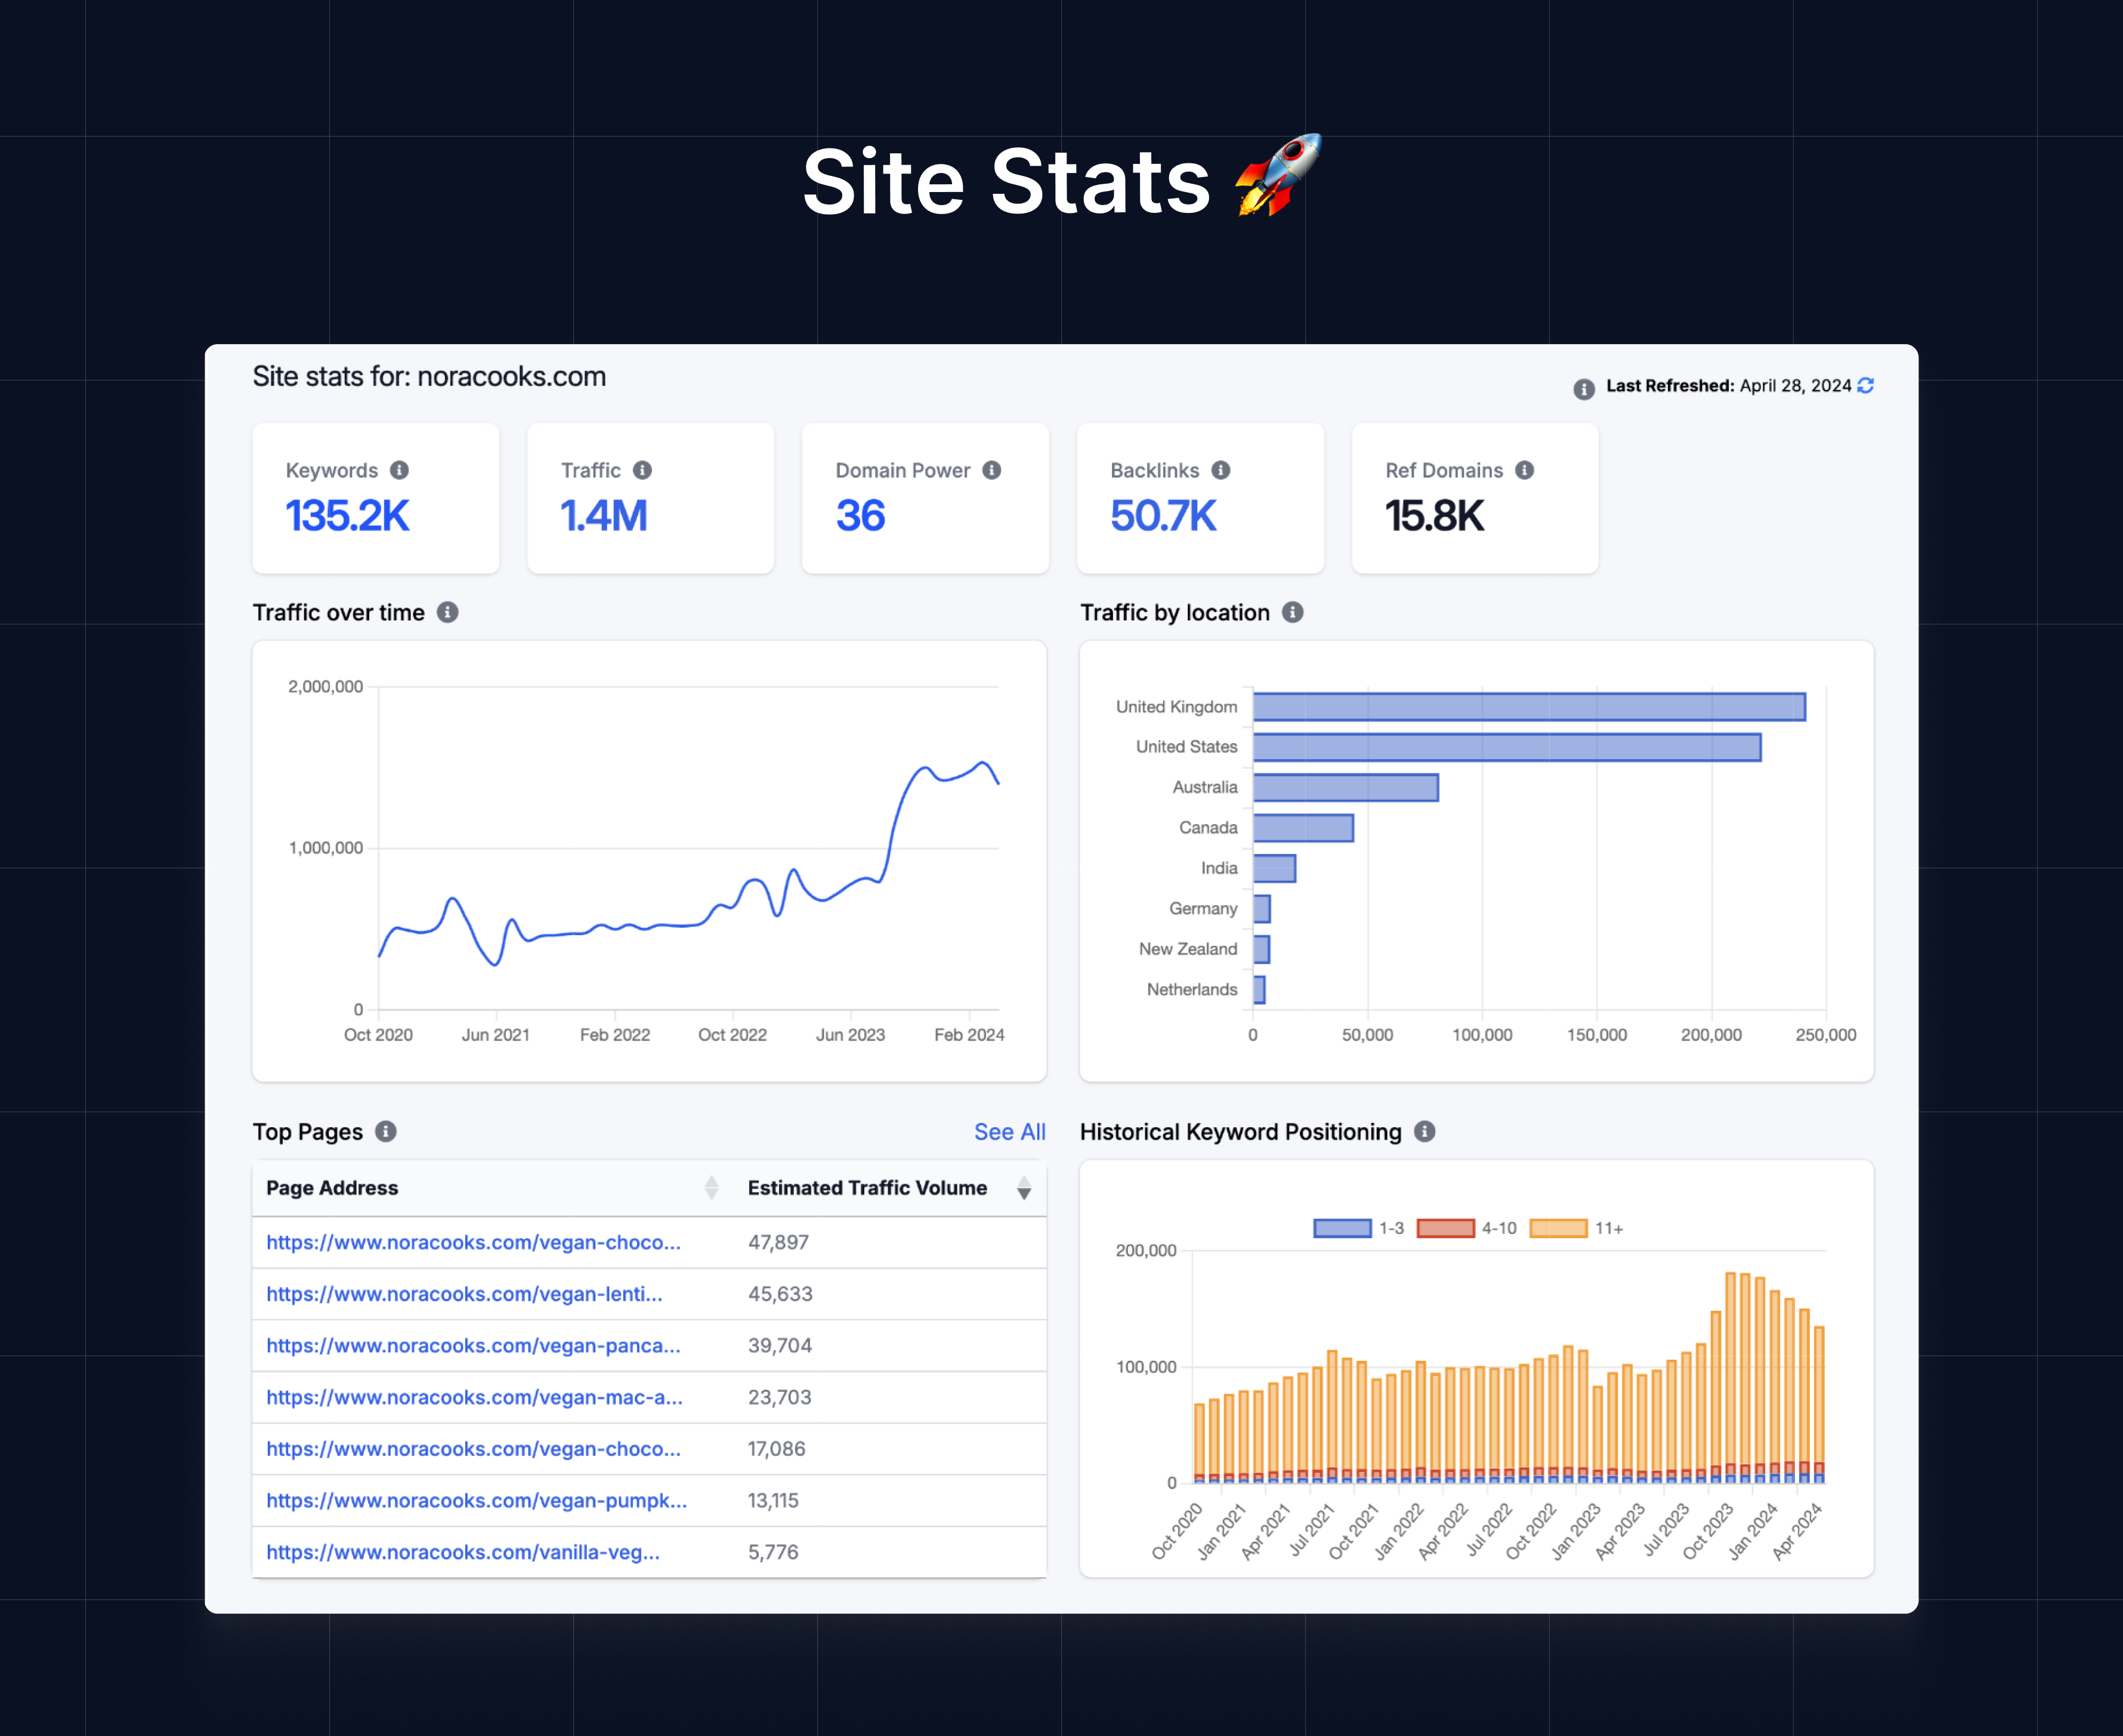Click the info icon beside Last Refreshed
The height and width of the screenshot is (1736, 2123).
(x=1584, y=389)
